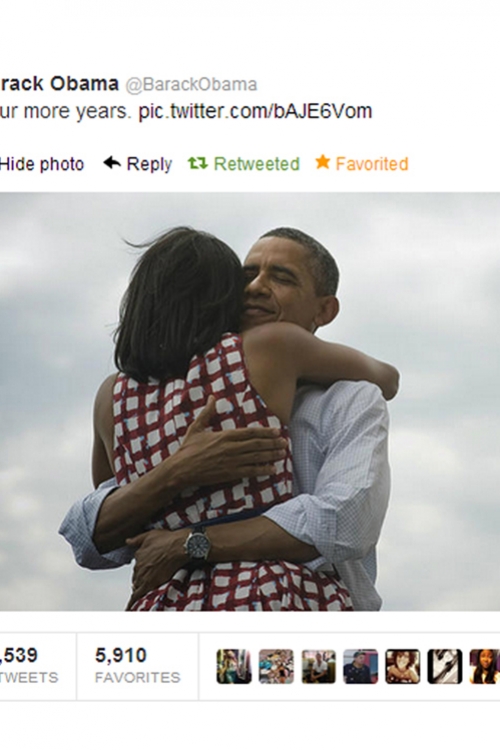
Task: Open the second favoriter avatar in row
Action: coord(276,666)
